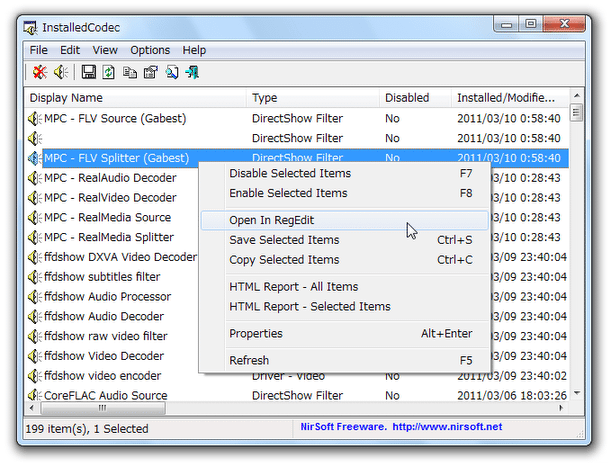Select Open In RegEdit from context menu

pos(344,221)
